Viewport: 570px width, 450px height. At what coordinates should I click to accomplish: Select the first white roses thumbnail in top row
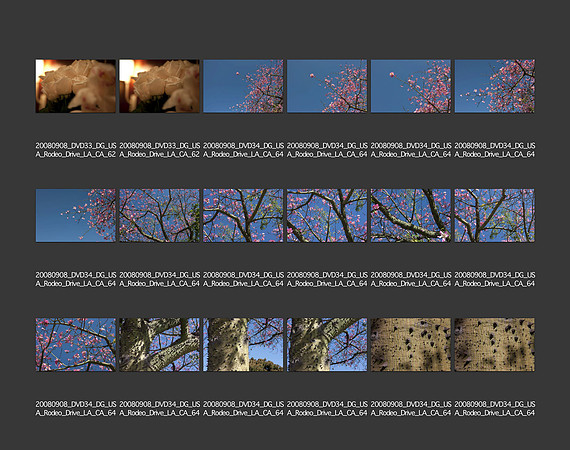pyautogui.click(x=76, y=86)
